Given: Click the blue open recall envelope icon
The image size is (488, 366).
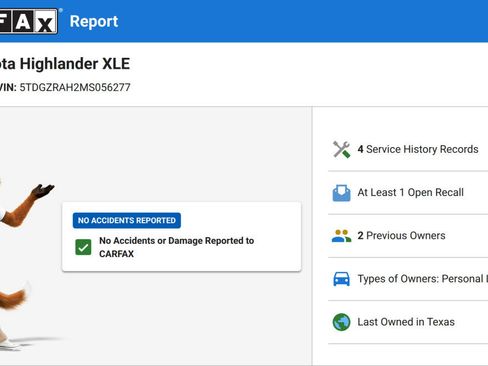Looking at the screenshot, I should click(341, 193).
